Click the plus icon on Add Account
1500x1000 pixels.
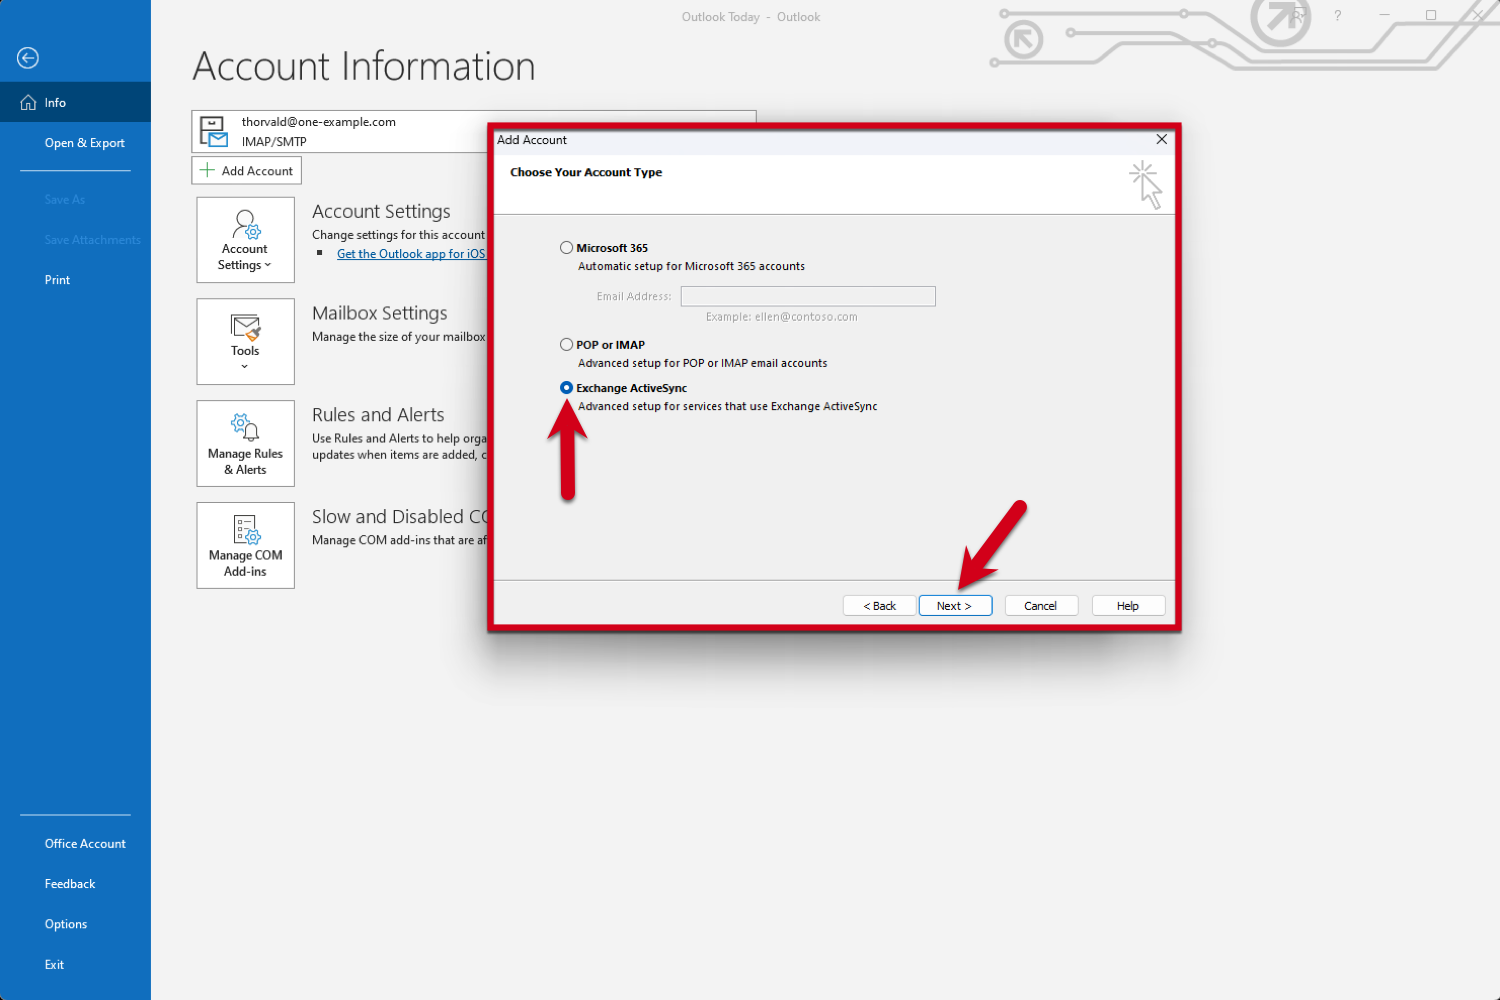coord(206,170)
